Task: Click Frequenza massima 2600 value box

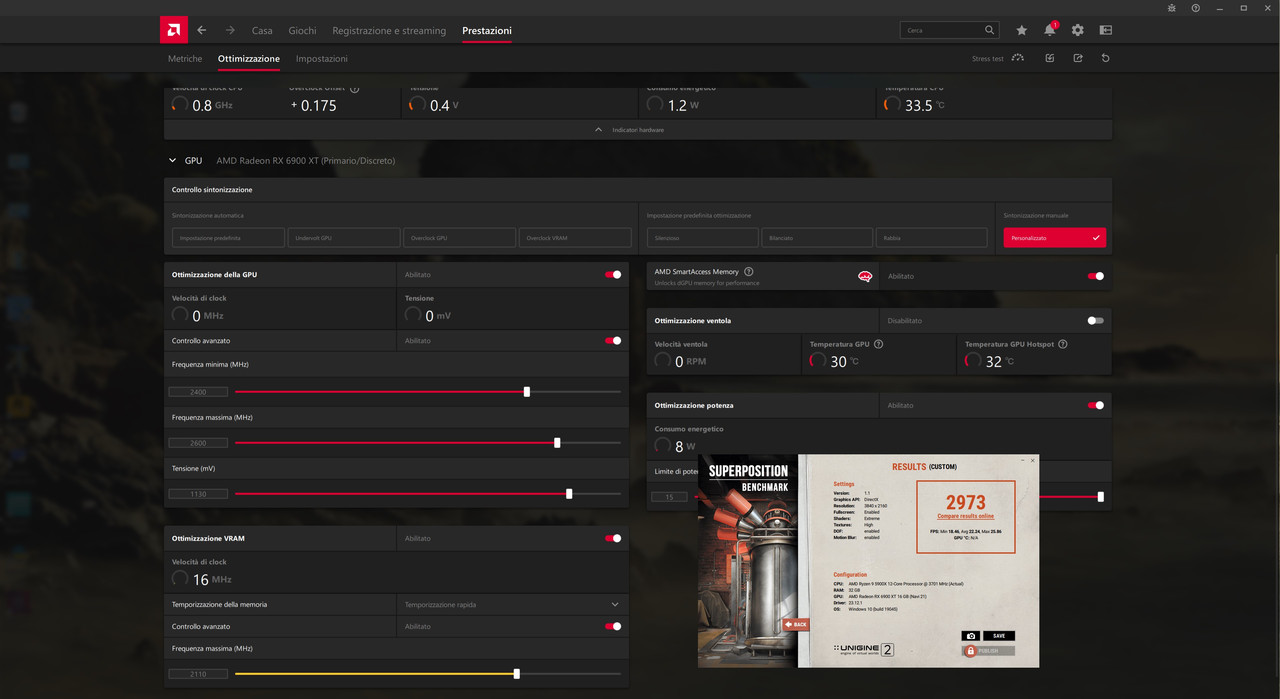Action: pyautogui.click(x=198, y=442)
